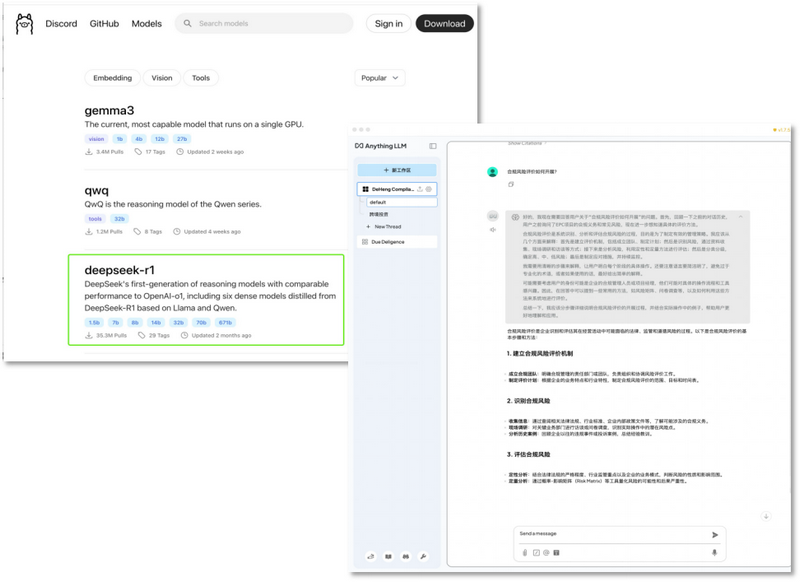Select the 671b tag under deepseek-r1
The height and width of the screenshot is (582, 800).
225,322
